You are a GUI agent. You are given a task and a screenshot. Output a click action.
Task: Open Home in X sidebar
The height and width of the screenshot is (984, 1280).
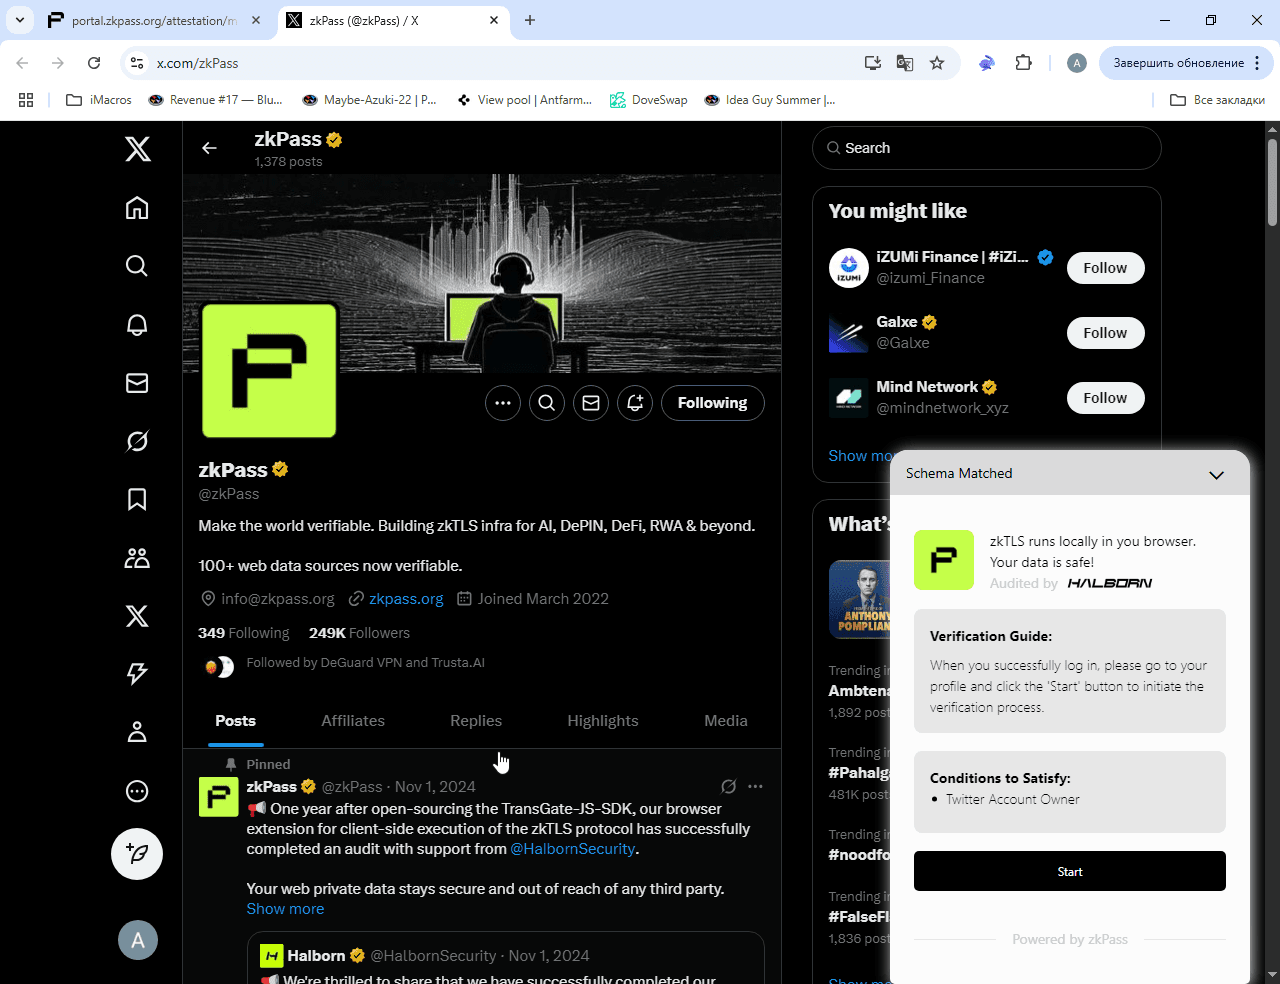pyautogui.click(x=137, y=207)
